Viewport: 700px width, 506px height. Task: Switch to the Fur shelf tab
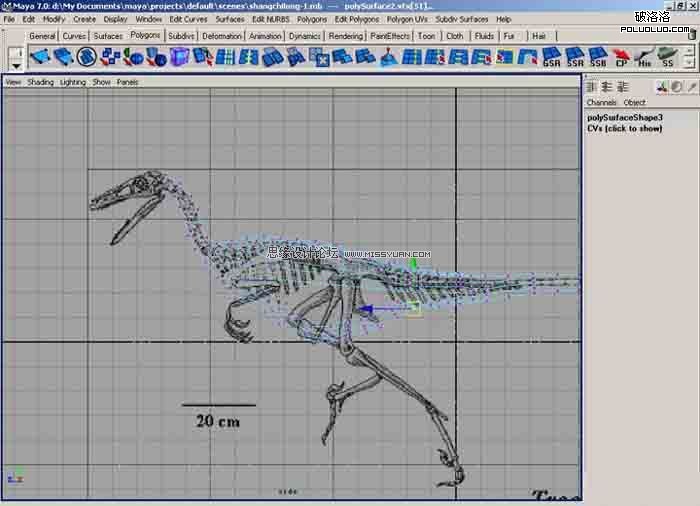tap(508, 36)
